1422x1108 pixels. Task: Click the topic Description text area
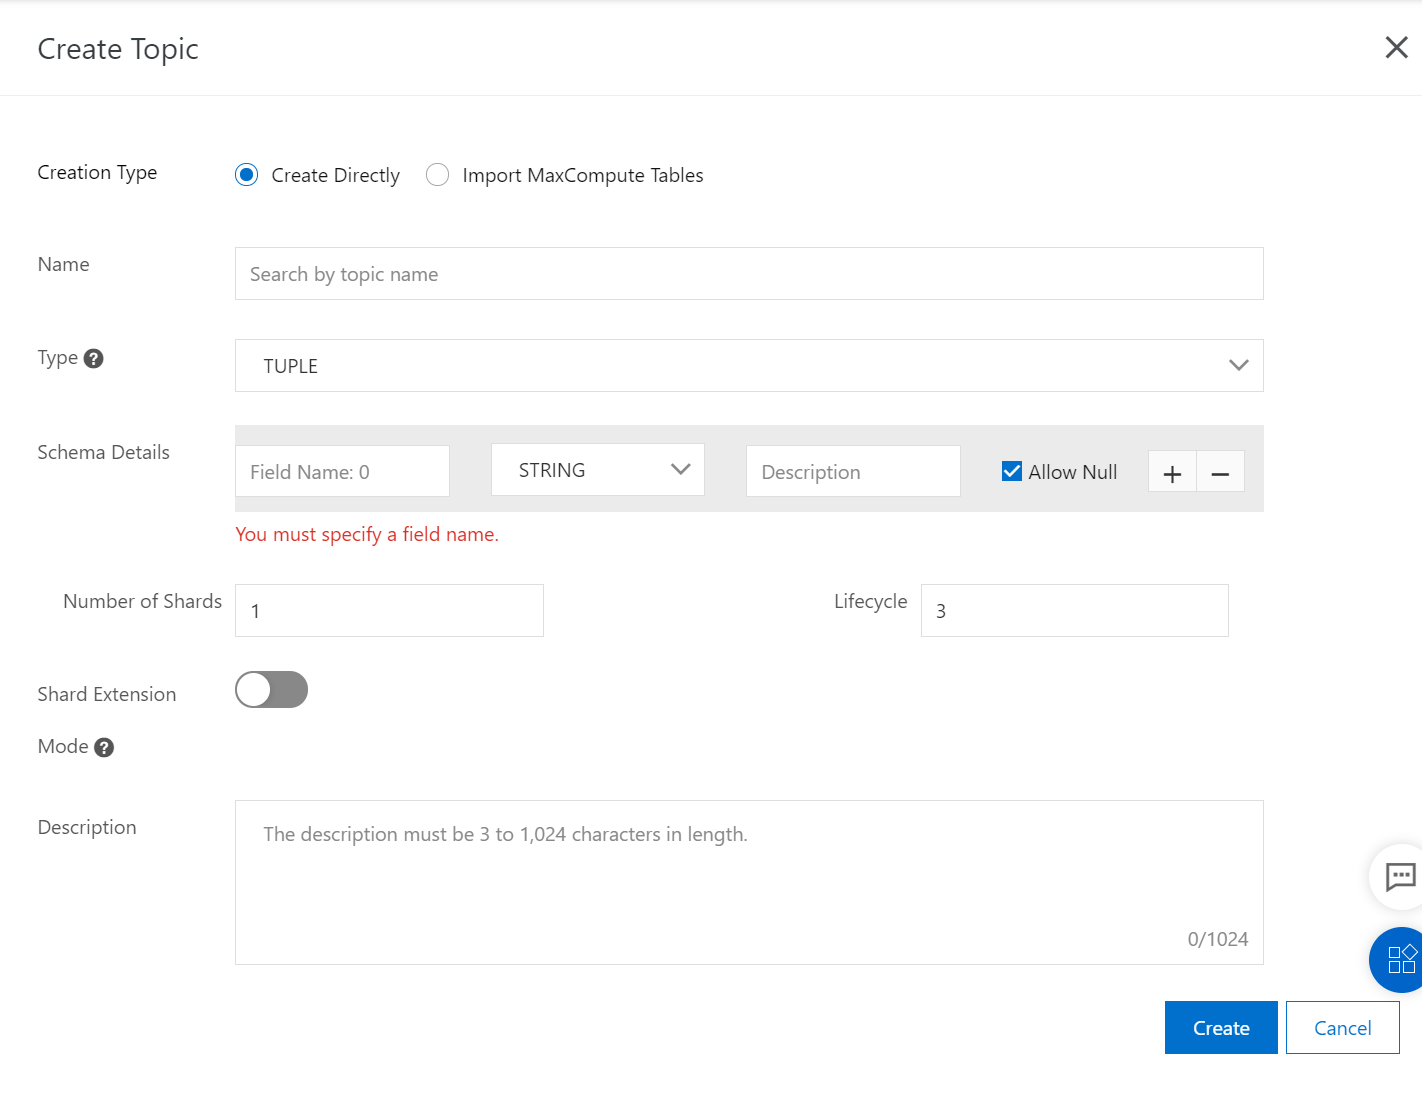point(749,882)
